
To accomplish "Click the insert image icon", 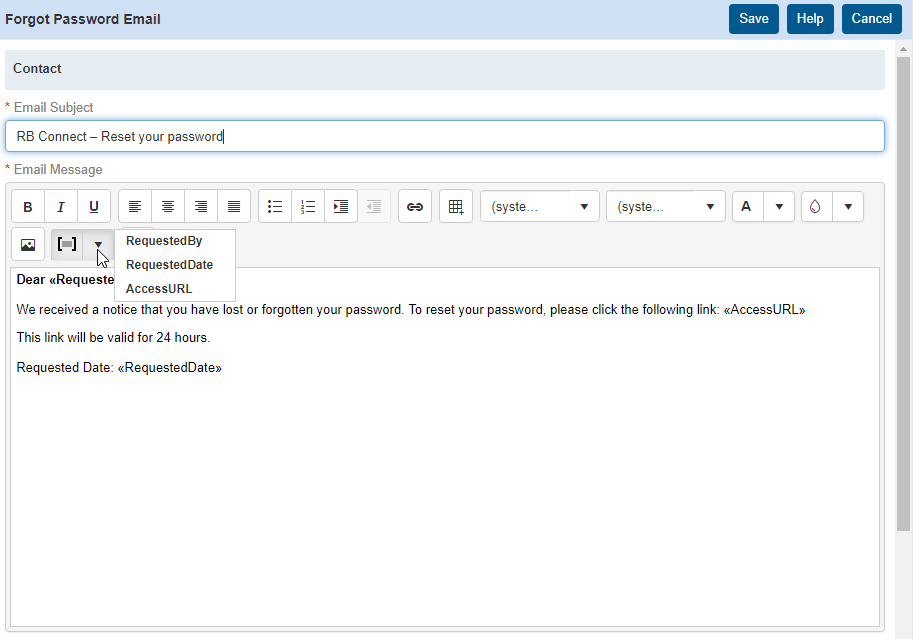I will click(27, 244).
